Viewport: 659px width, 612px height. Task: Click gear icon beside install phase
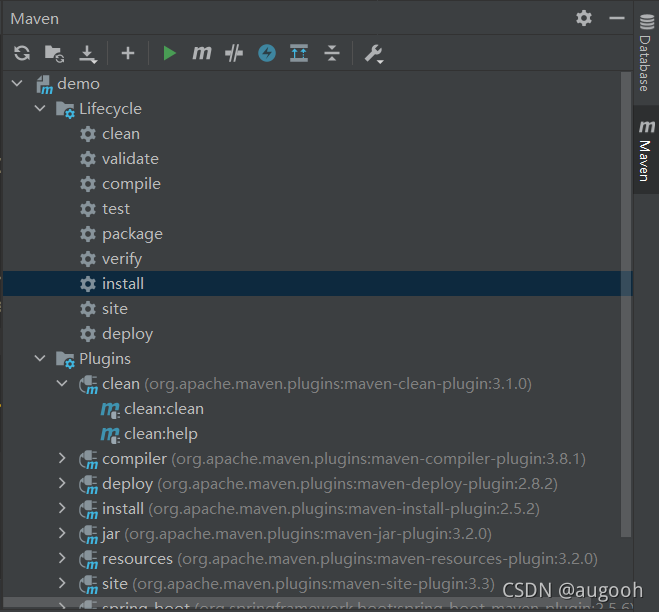pos(88,284)
